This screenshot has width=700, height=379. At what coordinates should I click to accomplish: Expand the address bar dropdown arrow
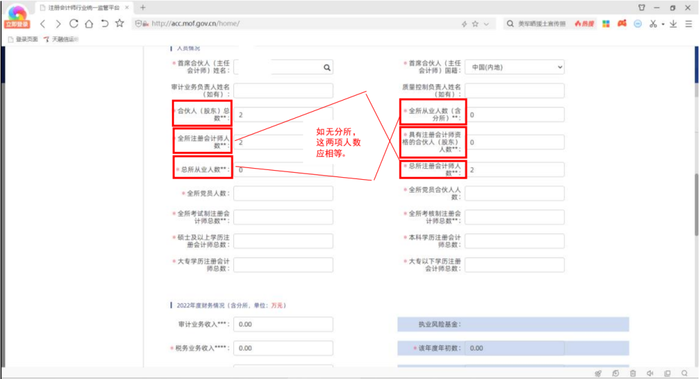487,24
